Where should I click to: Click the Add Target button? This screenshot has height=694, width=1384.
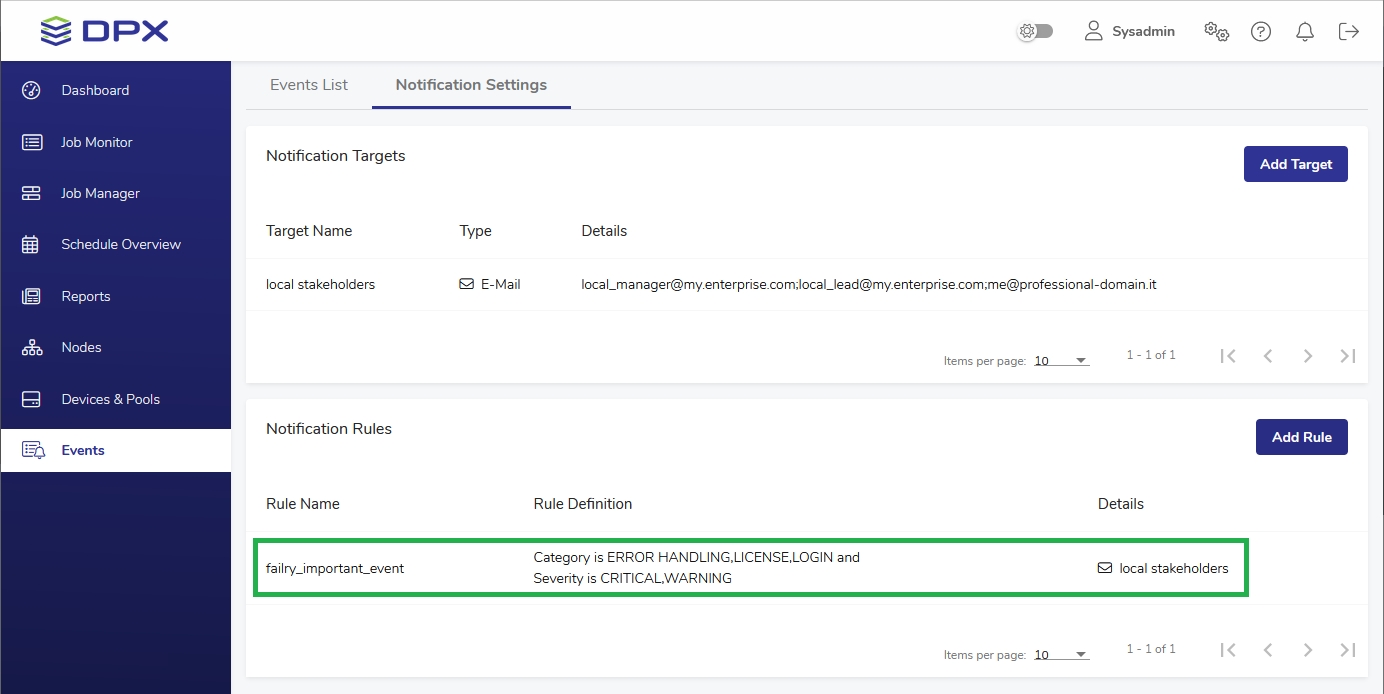pyautogui.click(x=1295, y=164)
